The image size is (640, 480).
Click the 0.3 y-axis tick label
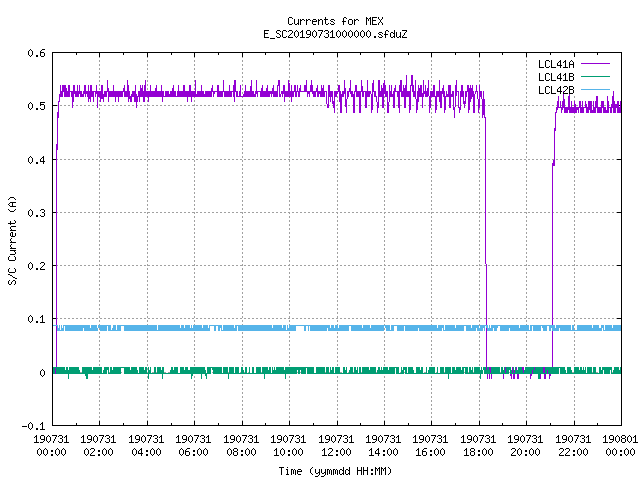(x=36, y=213)
